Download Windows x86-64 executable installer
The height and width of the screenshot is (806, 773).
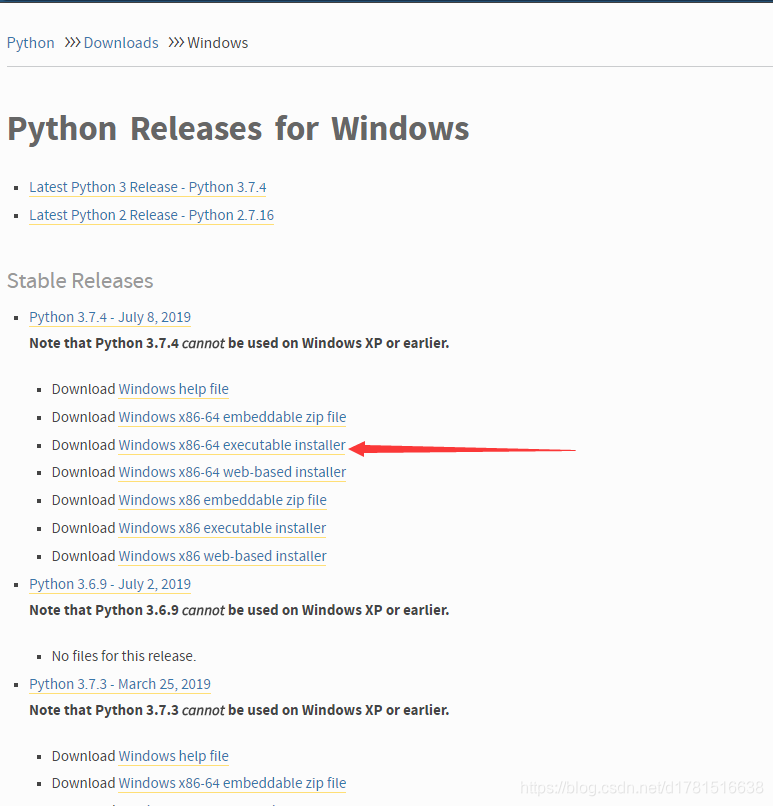[x=232, y=445]
